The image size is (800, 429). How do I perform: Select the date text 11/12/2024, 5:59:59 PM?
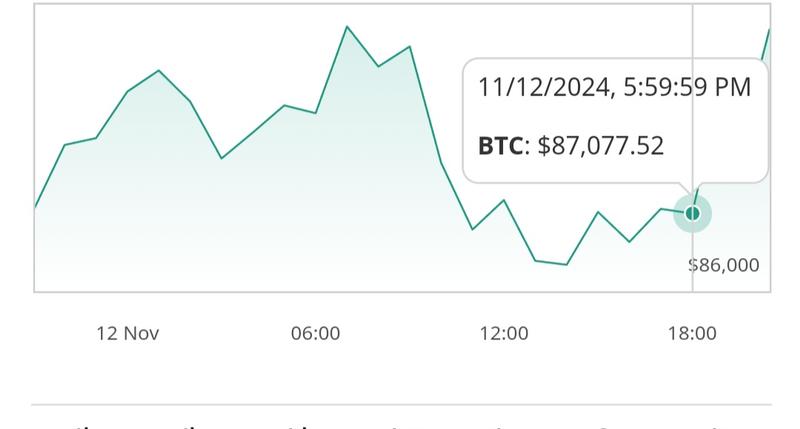[614, 88]
